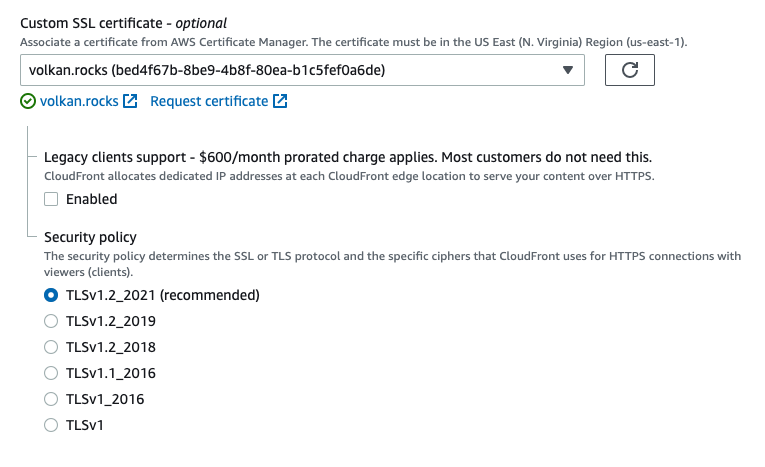Click the external-link icon after volkan.rocks
Screen dimensions: 765x467
[130, 101]
